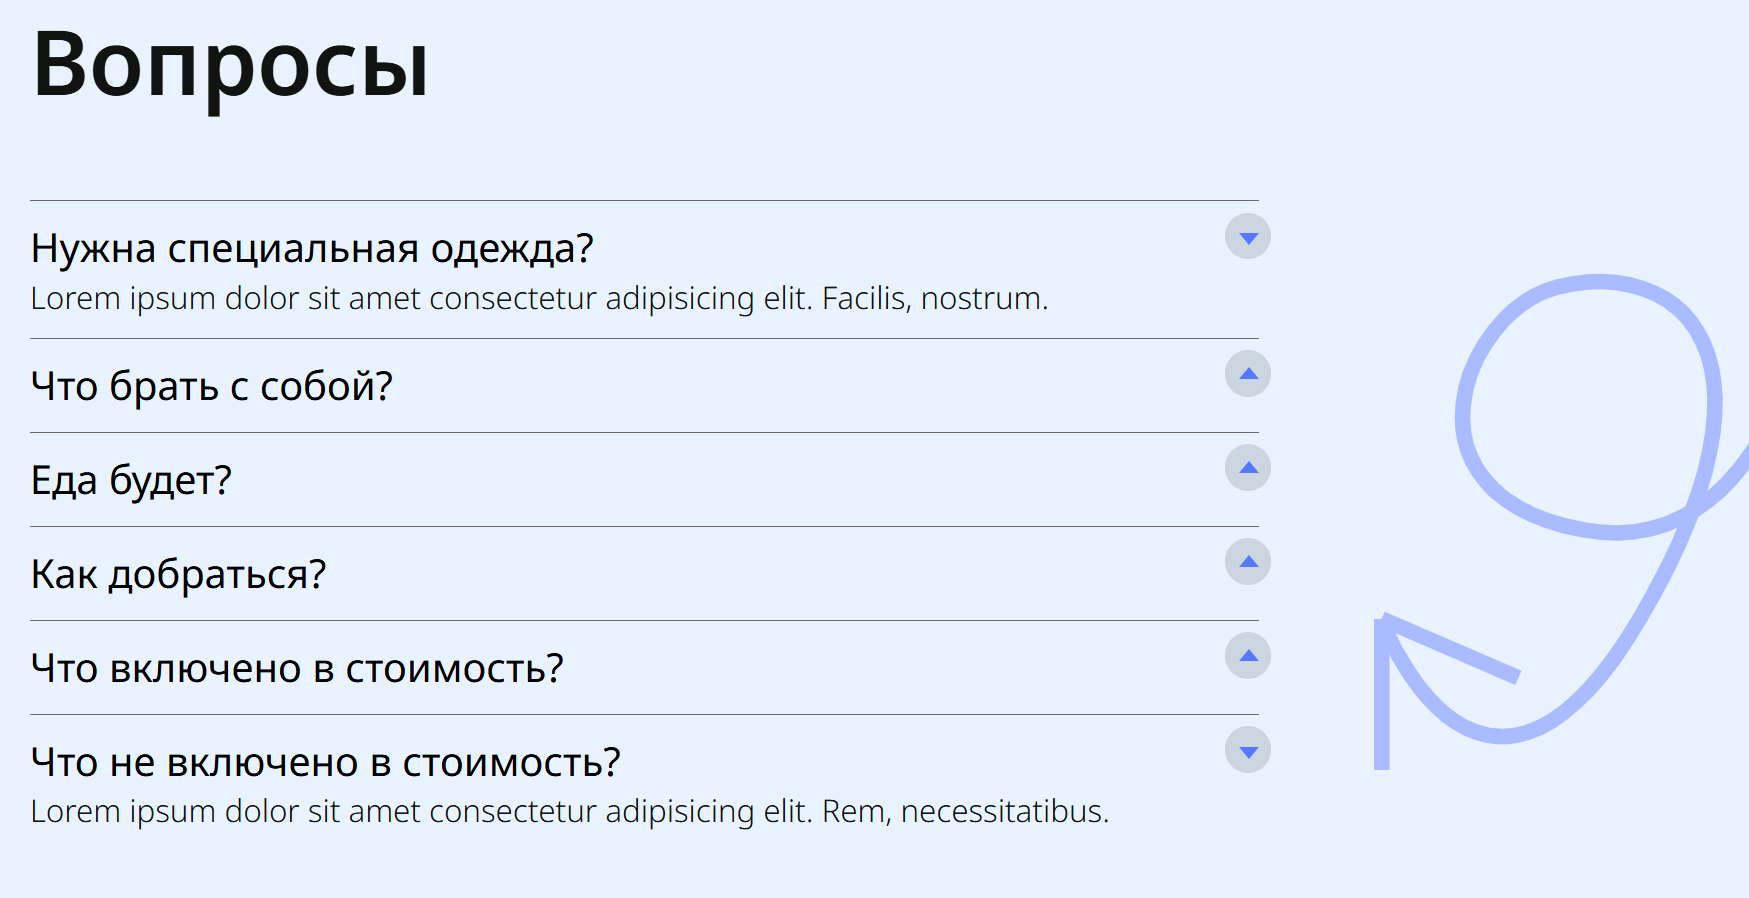This screenshot has width=1749, height=898.
Task: Click the "Вопросы" section heading
Action: [230, 65]
